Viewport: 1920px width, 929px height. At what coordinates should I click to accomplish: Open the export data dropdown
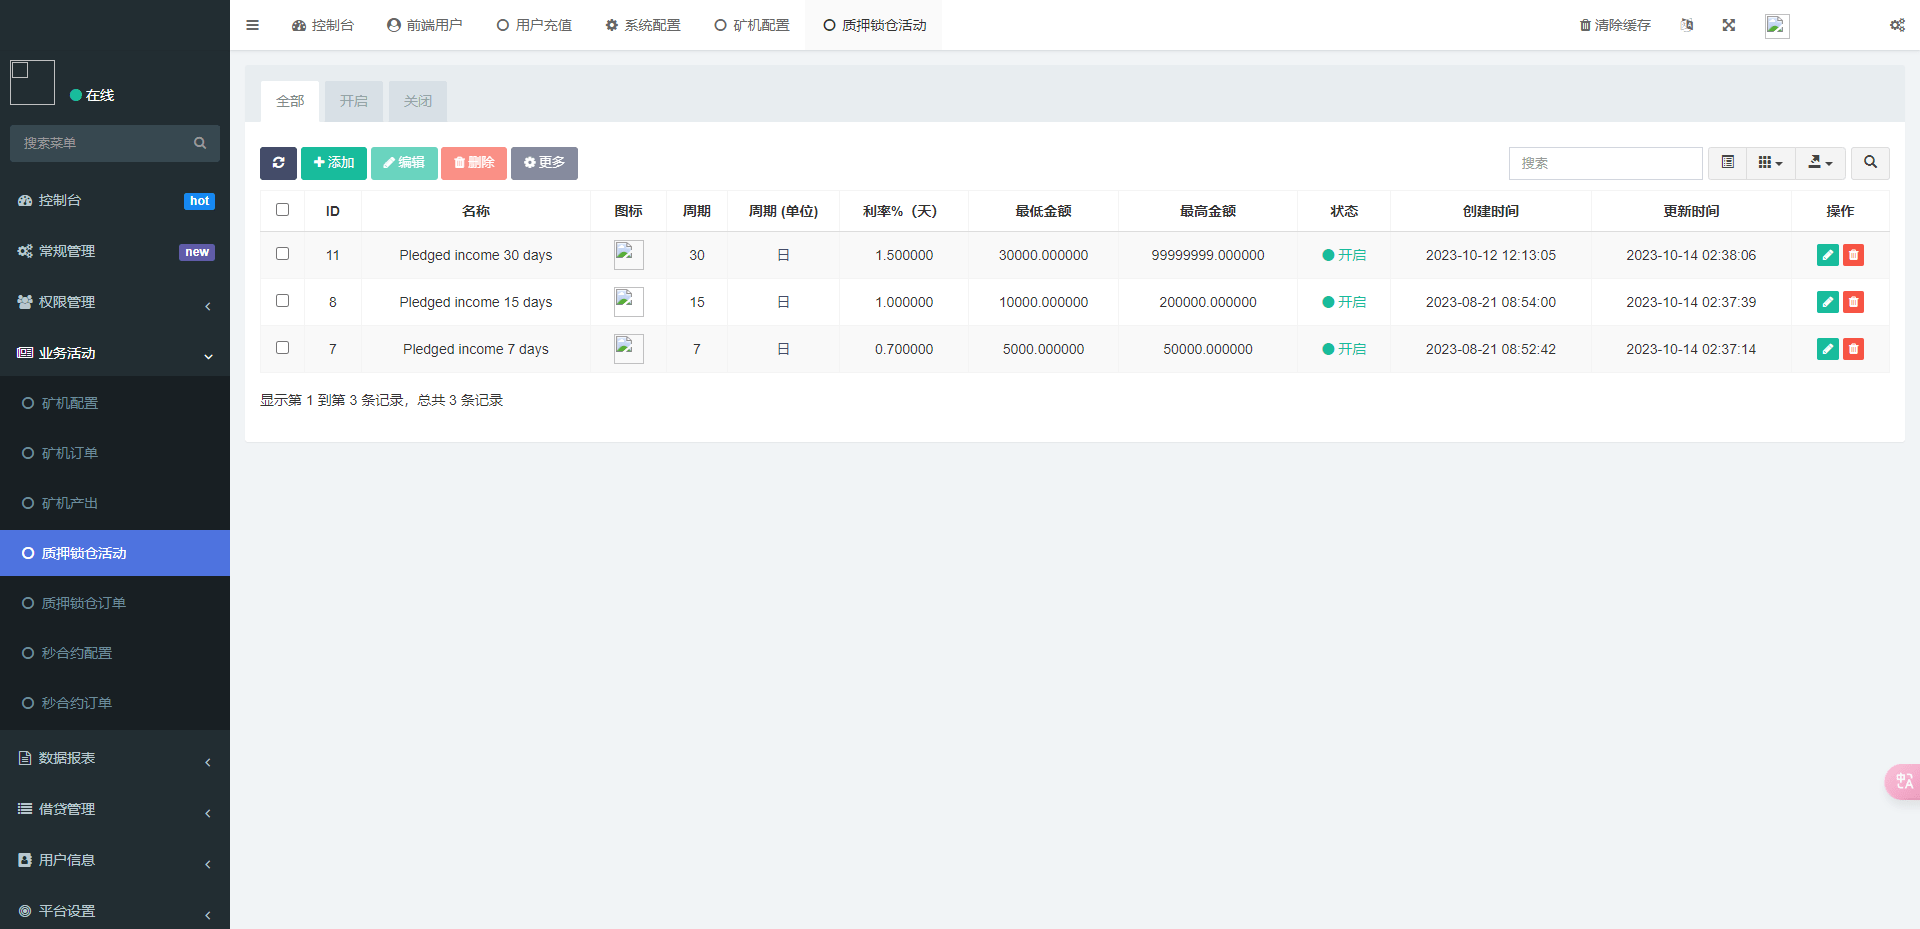[1820, 163]
